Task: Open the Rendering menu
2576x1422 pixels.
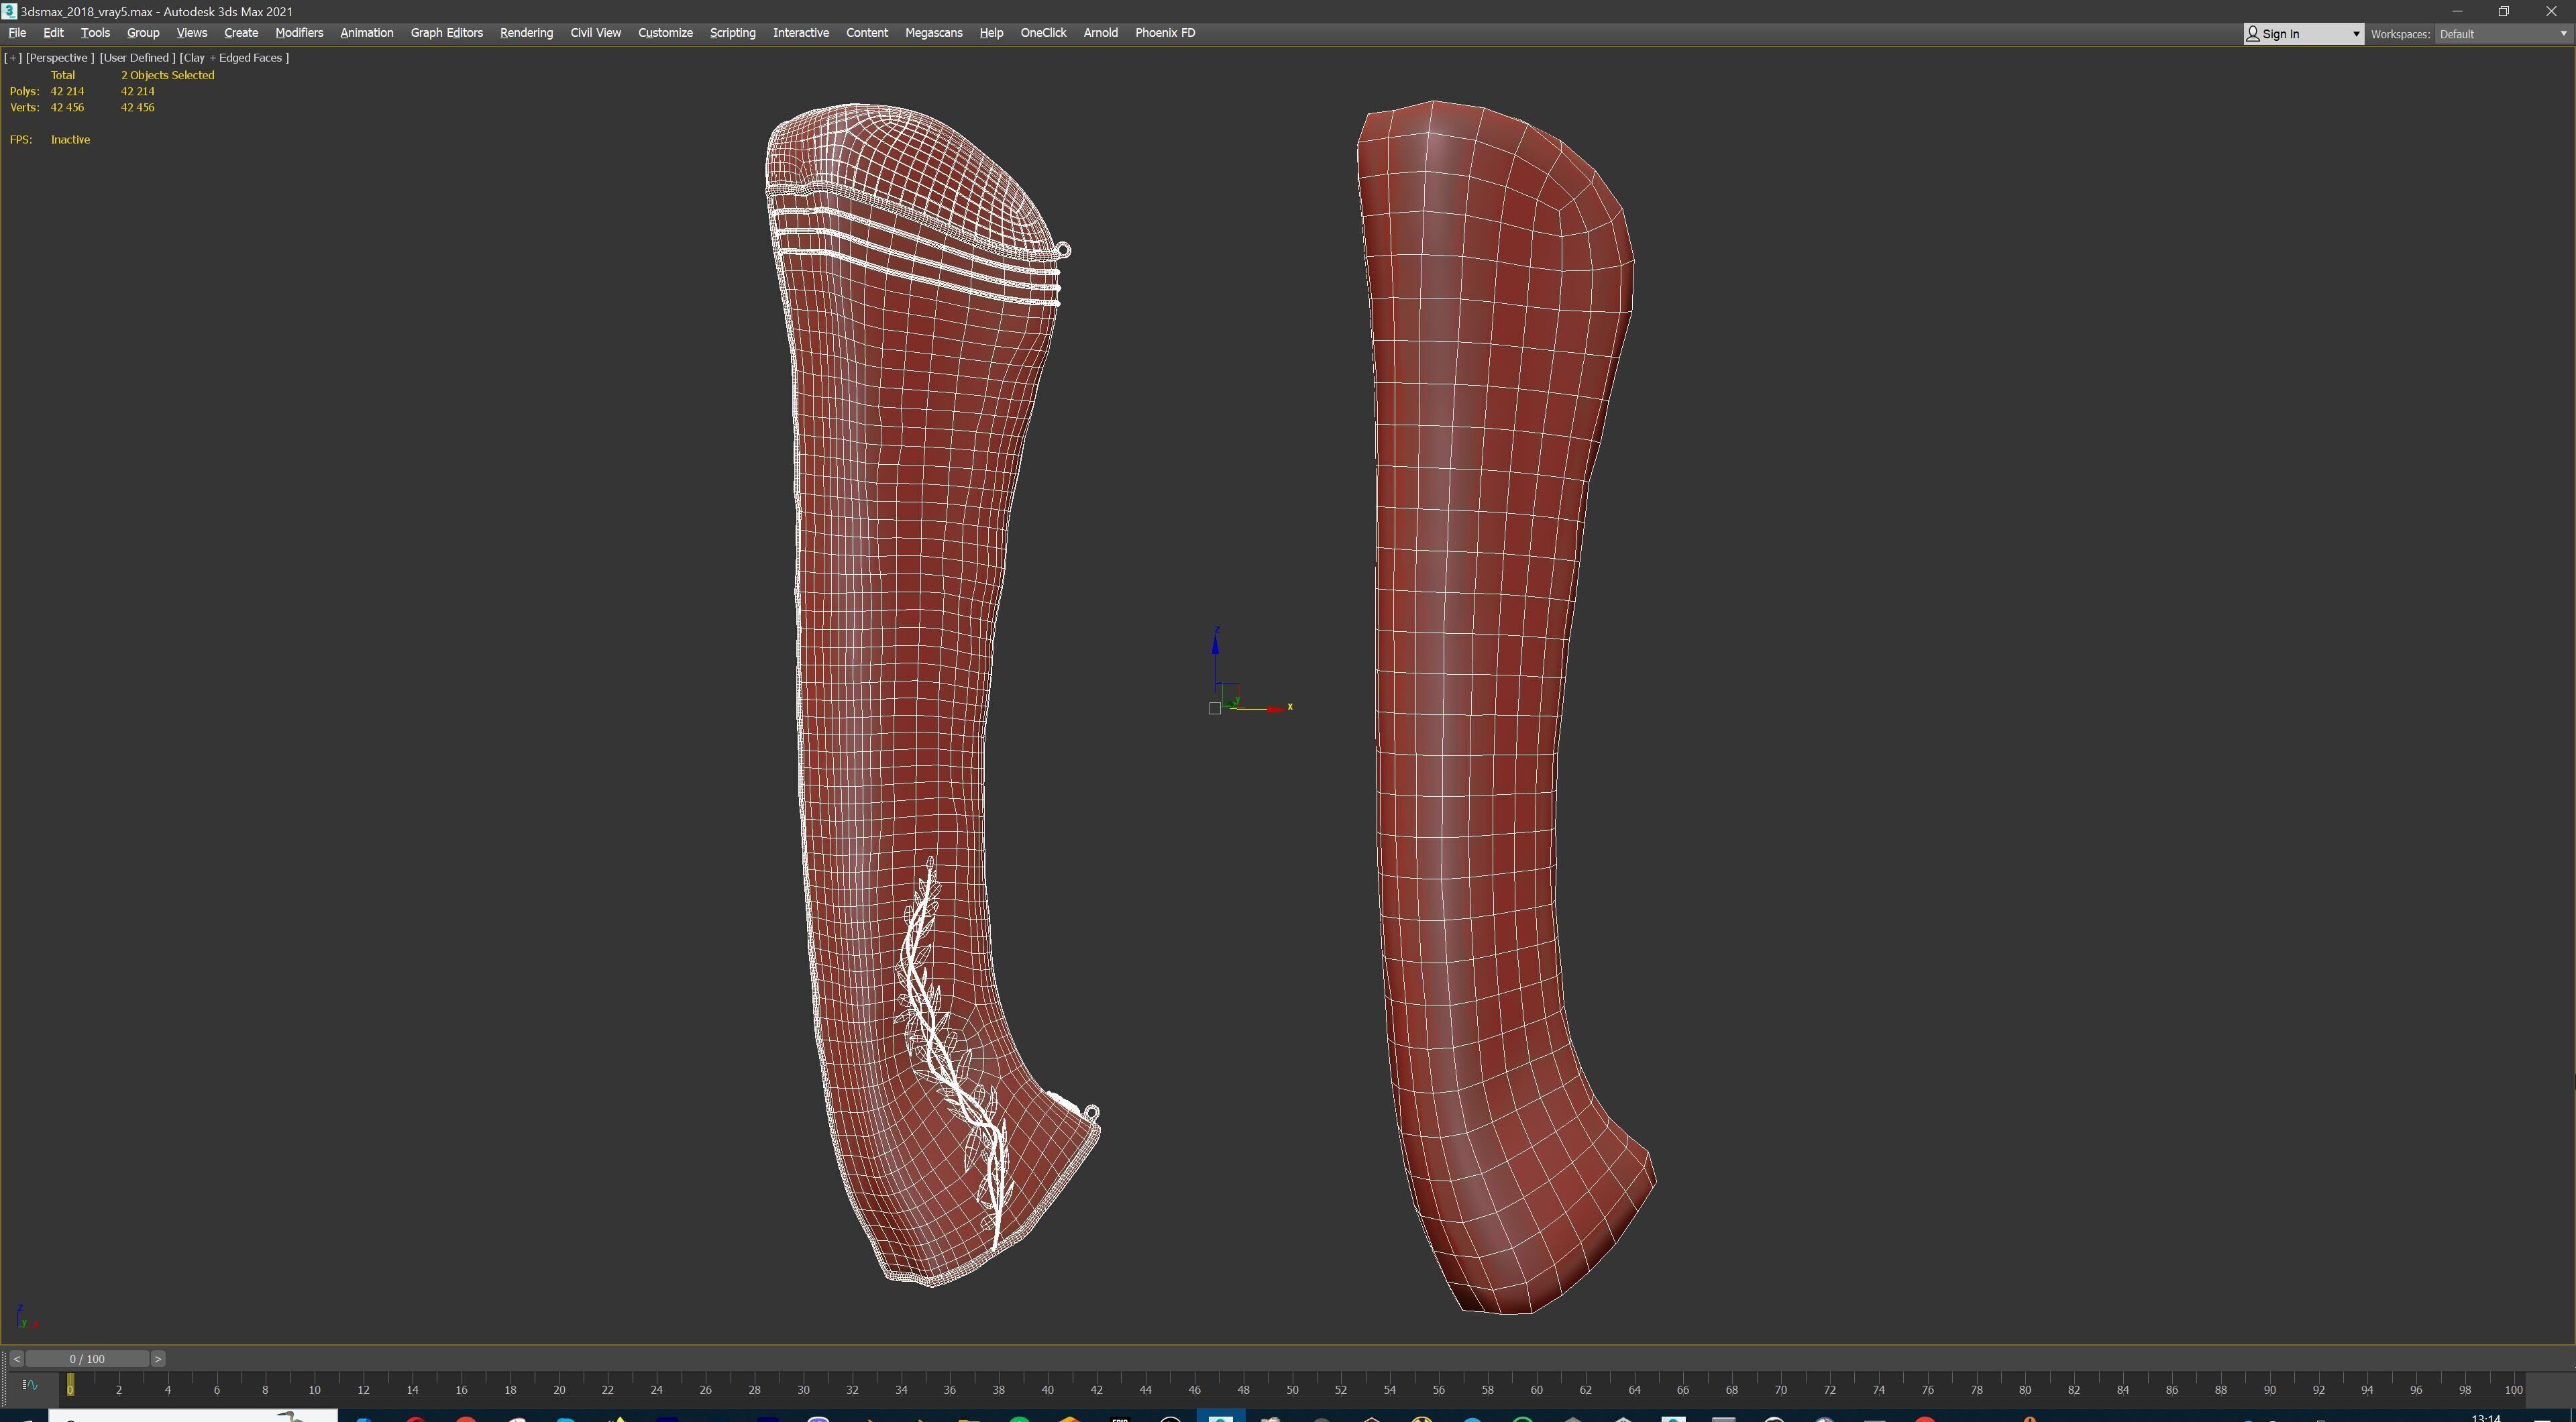Action: 526,33
